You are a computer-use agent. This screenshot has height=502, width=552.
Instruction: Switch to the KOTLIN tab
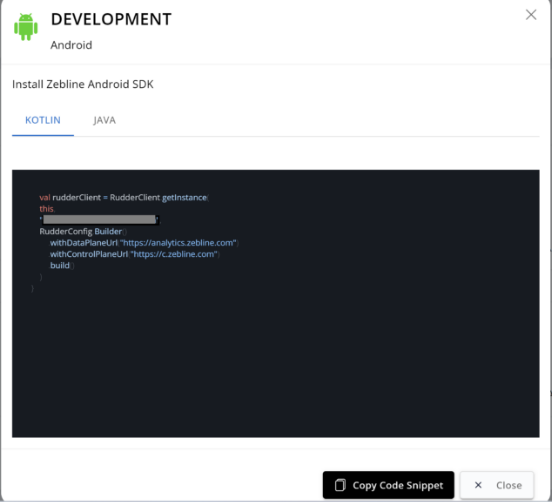(x=43, y=120)
